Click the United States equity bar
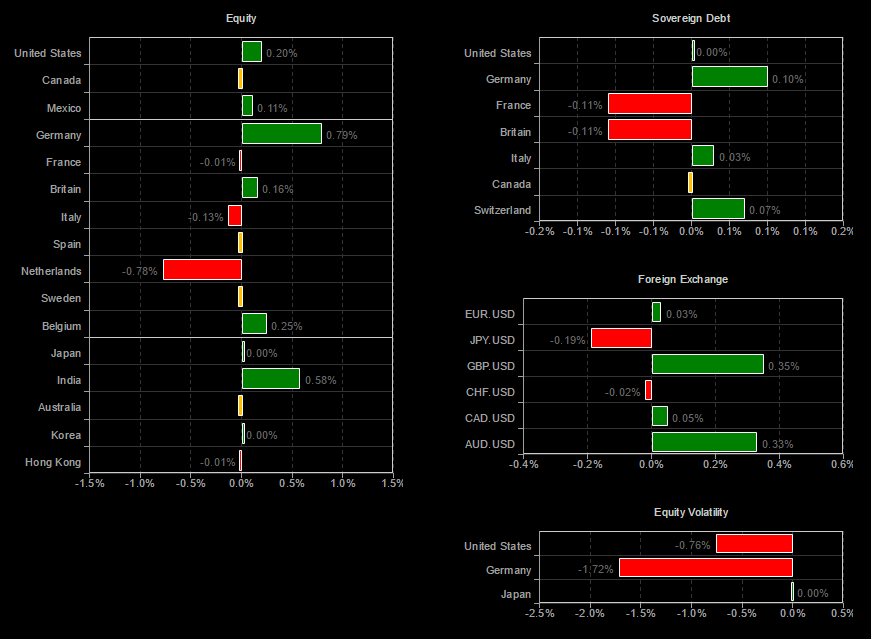 coord(252,52)
